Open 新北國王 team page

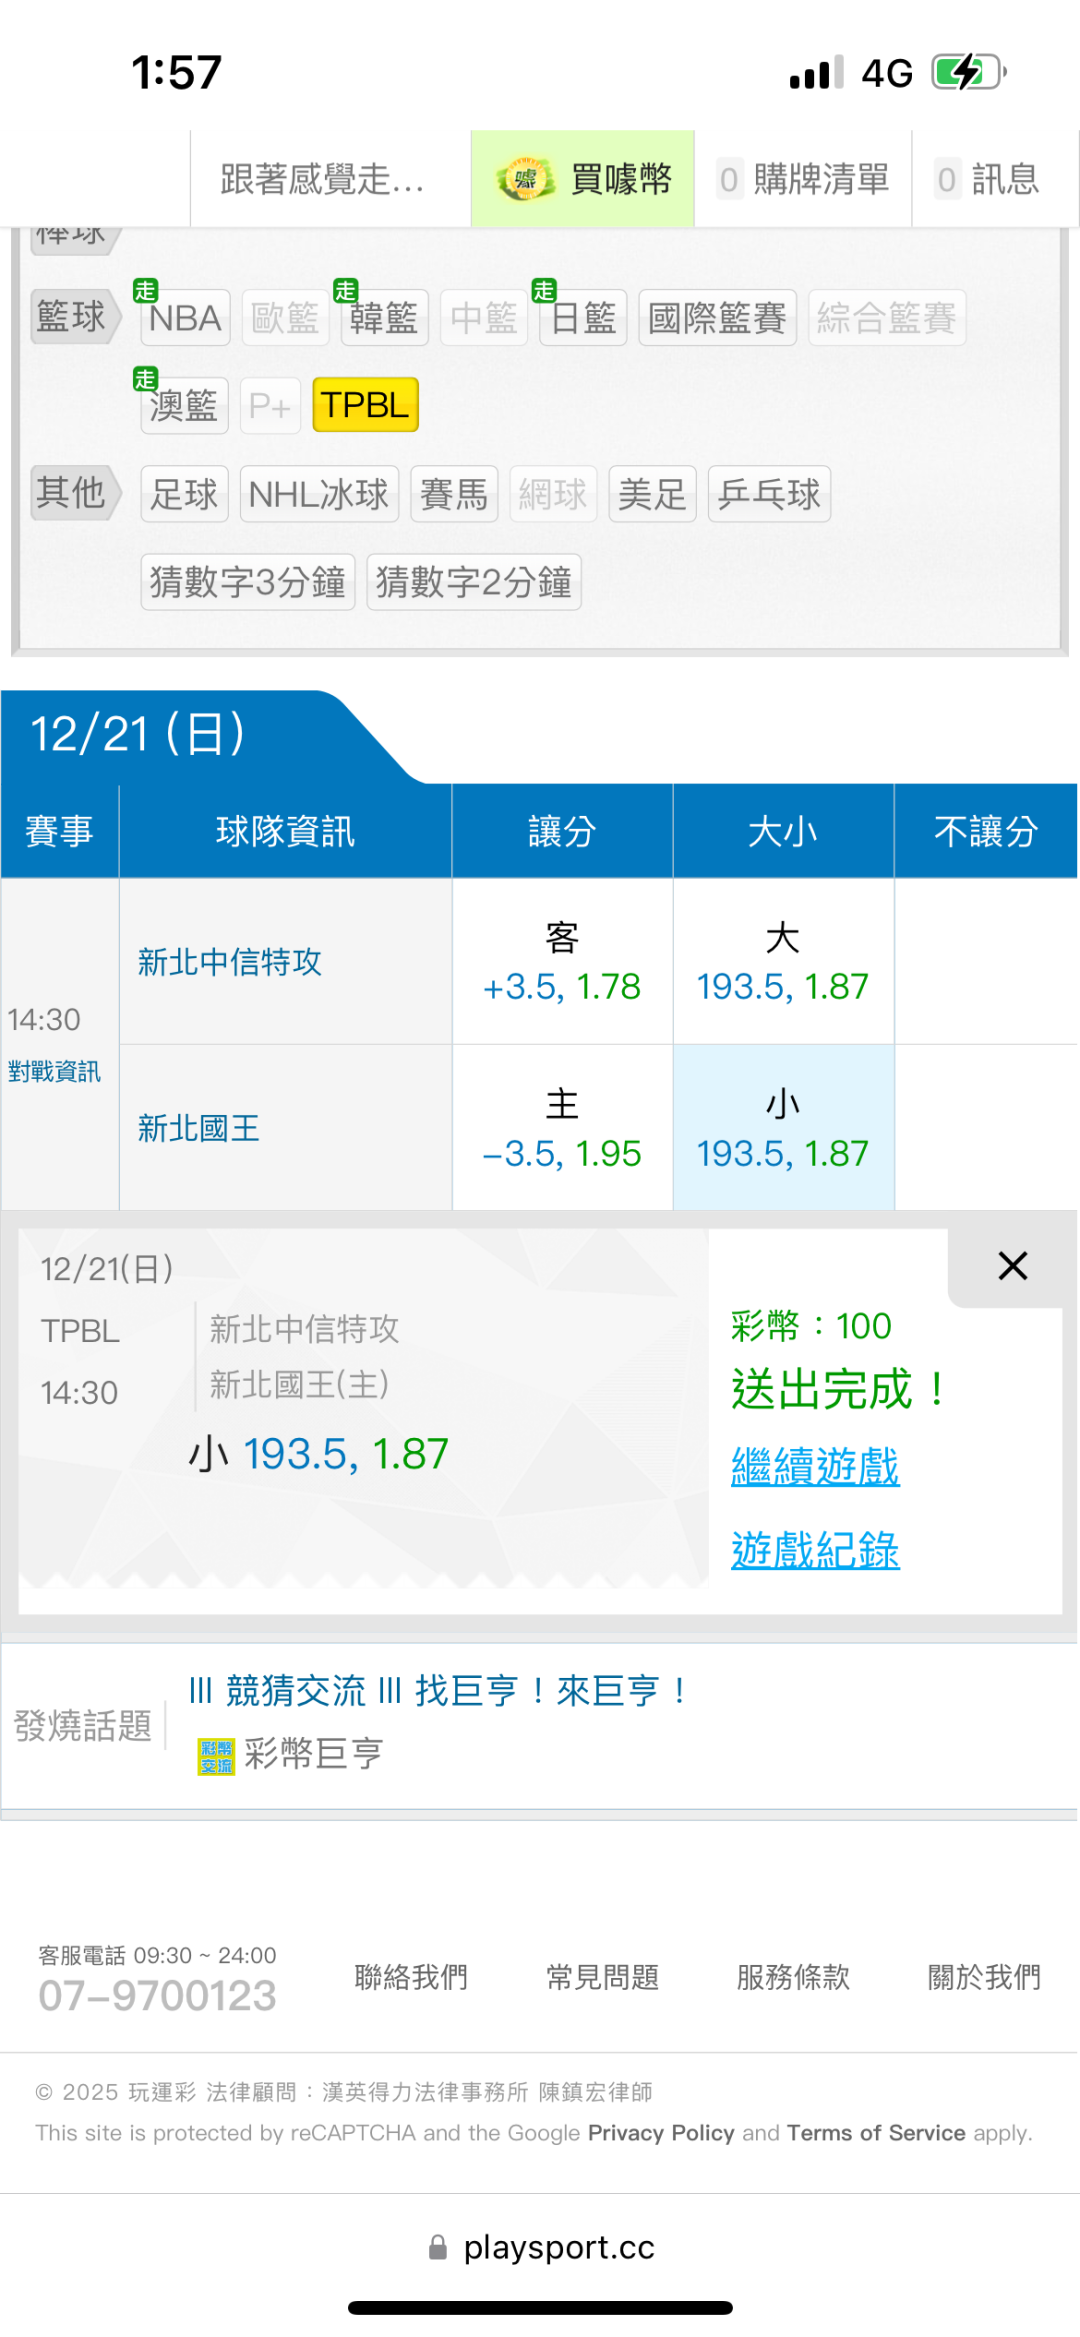coord(199,1128)
